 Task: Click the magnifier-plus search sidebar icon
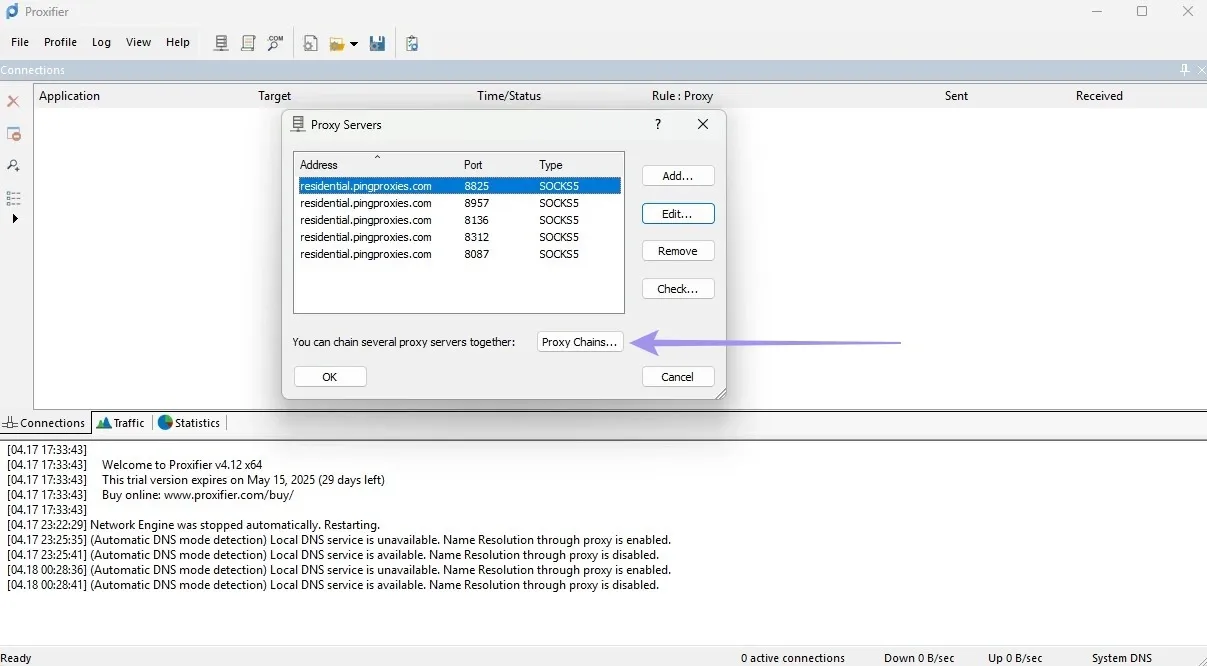click(14, 166)
